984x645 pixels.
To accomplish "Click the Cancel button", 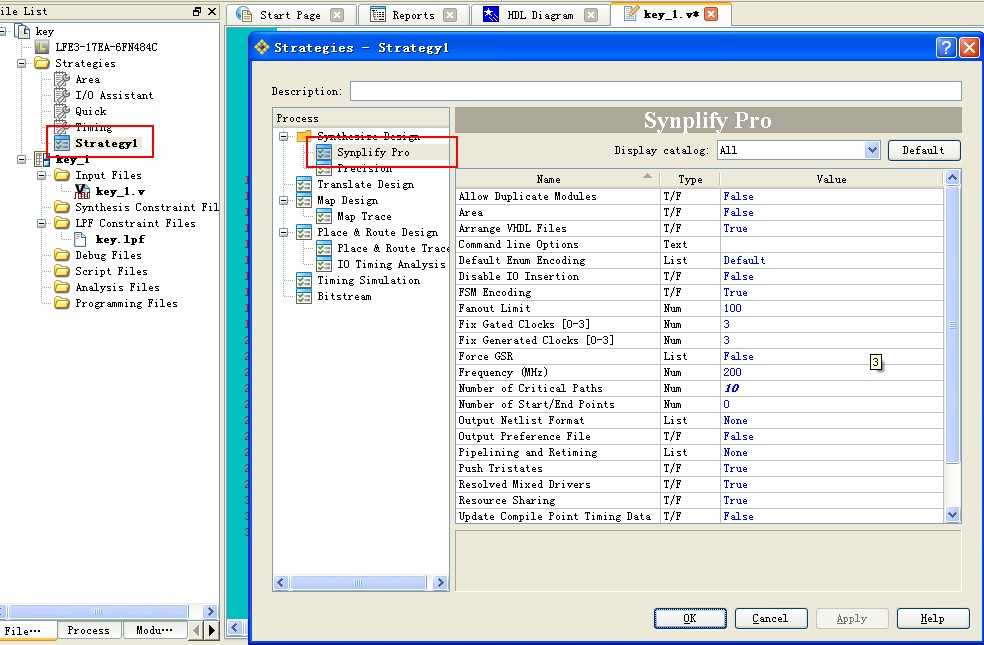I will pyautogui.click(x=770, y=619).
